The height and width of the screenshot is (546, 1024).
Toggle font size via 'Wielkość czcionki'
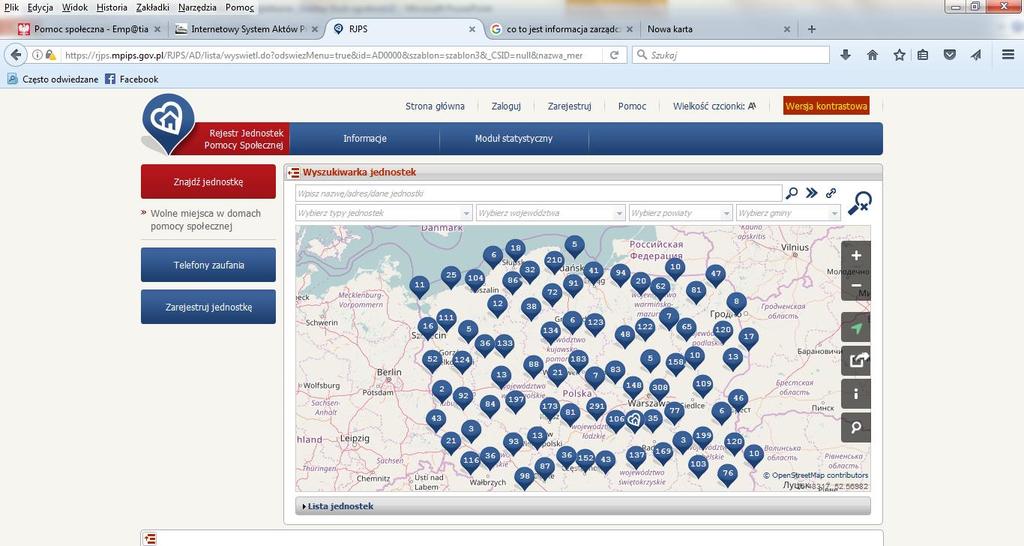[714, 106]
